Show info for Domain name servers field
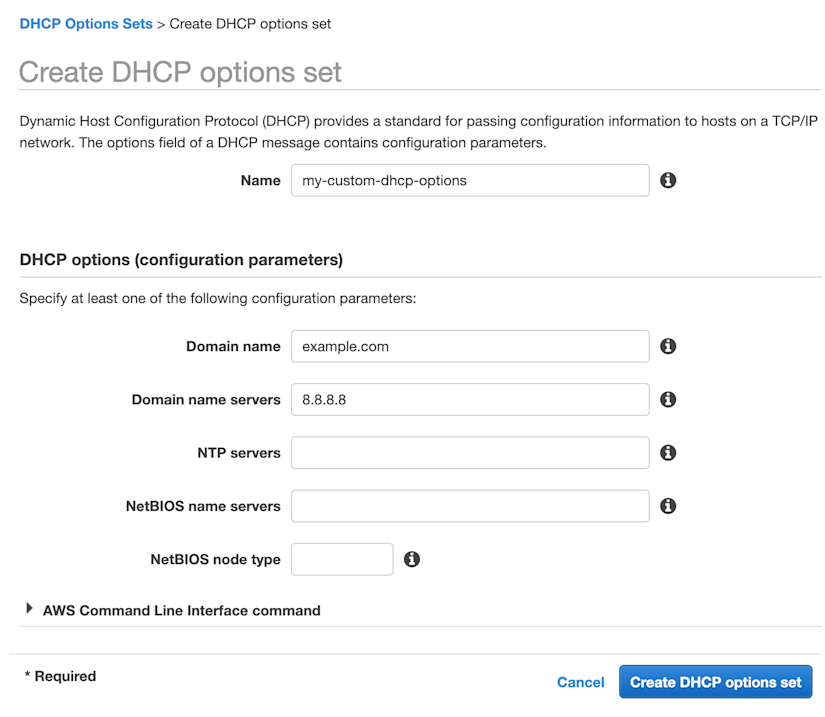Image resolution: width=825 pixels, height=717 pixels. click(x=668, y=399)
